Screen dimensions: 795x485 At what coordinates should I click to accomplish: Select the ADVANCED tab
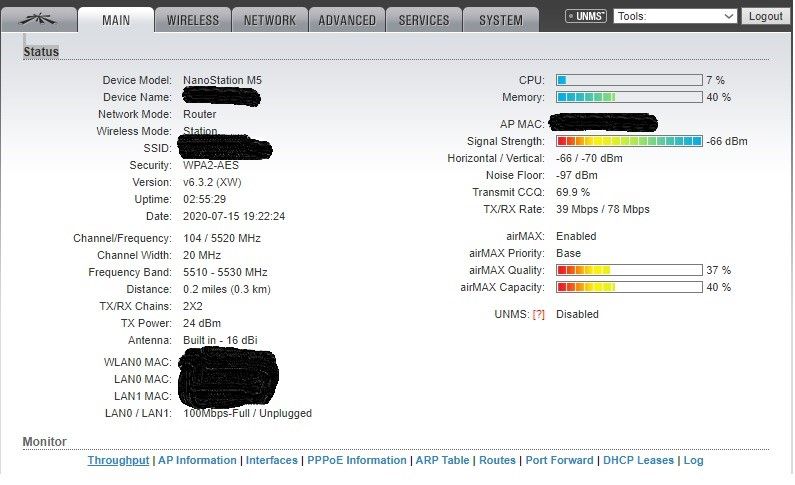[347, 20]
